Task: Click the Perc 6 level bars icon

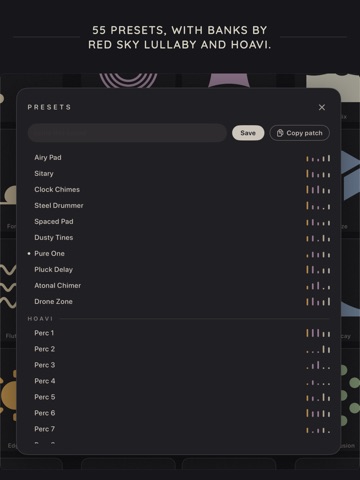Action: coord(318,413)
